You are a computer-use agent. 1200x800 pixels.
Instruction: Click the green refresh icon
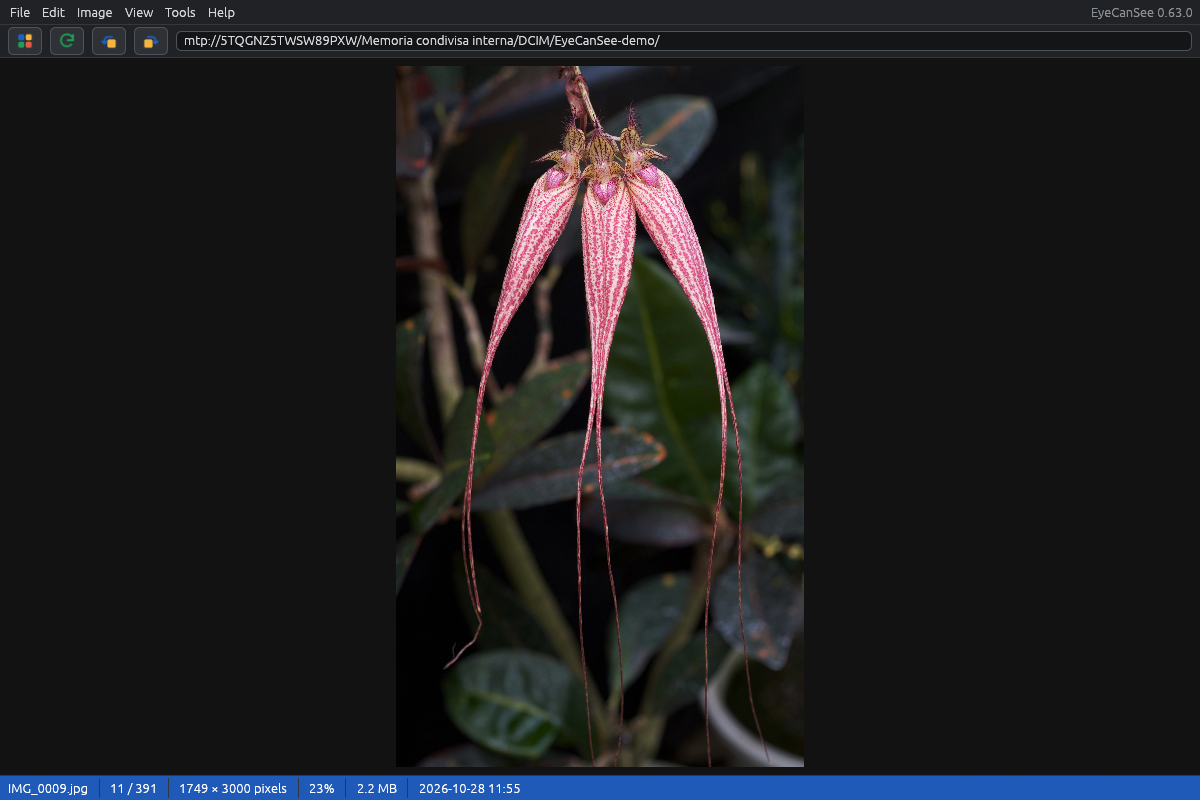coord(67,41)
